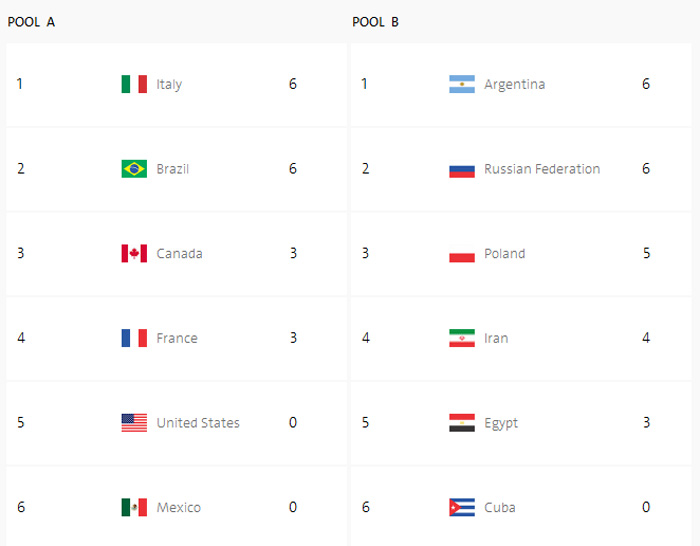Open the United States team link
700x546 pixels.
point(198,423)
